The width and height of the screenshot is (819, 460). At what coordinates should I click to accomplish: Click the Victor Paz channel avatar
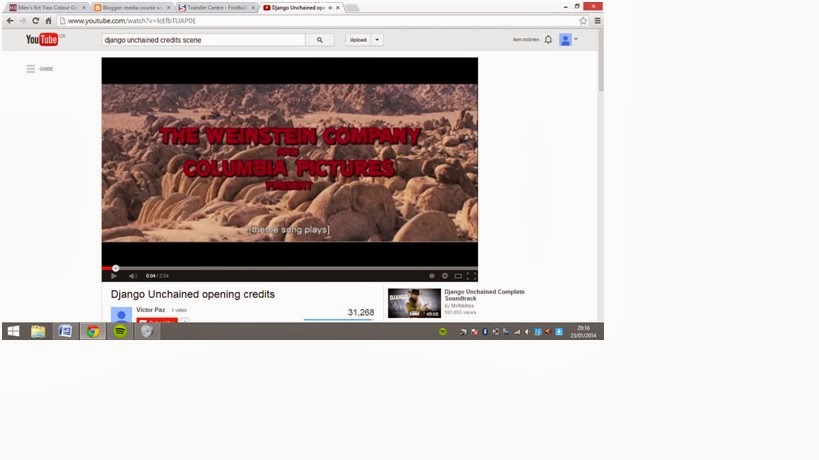tap(121, 314)
